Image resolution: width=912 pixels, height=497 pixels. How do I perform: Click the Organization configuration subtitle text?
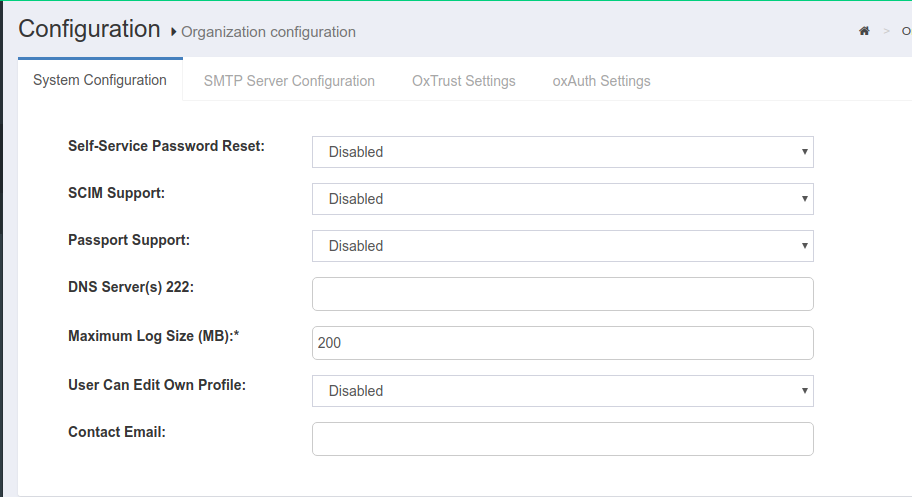pyautogui.click(x=268, y=32)
